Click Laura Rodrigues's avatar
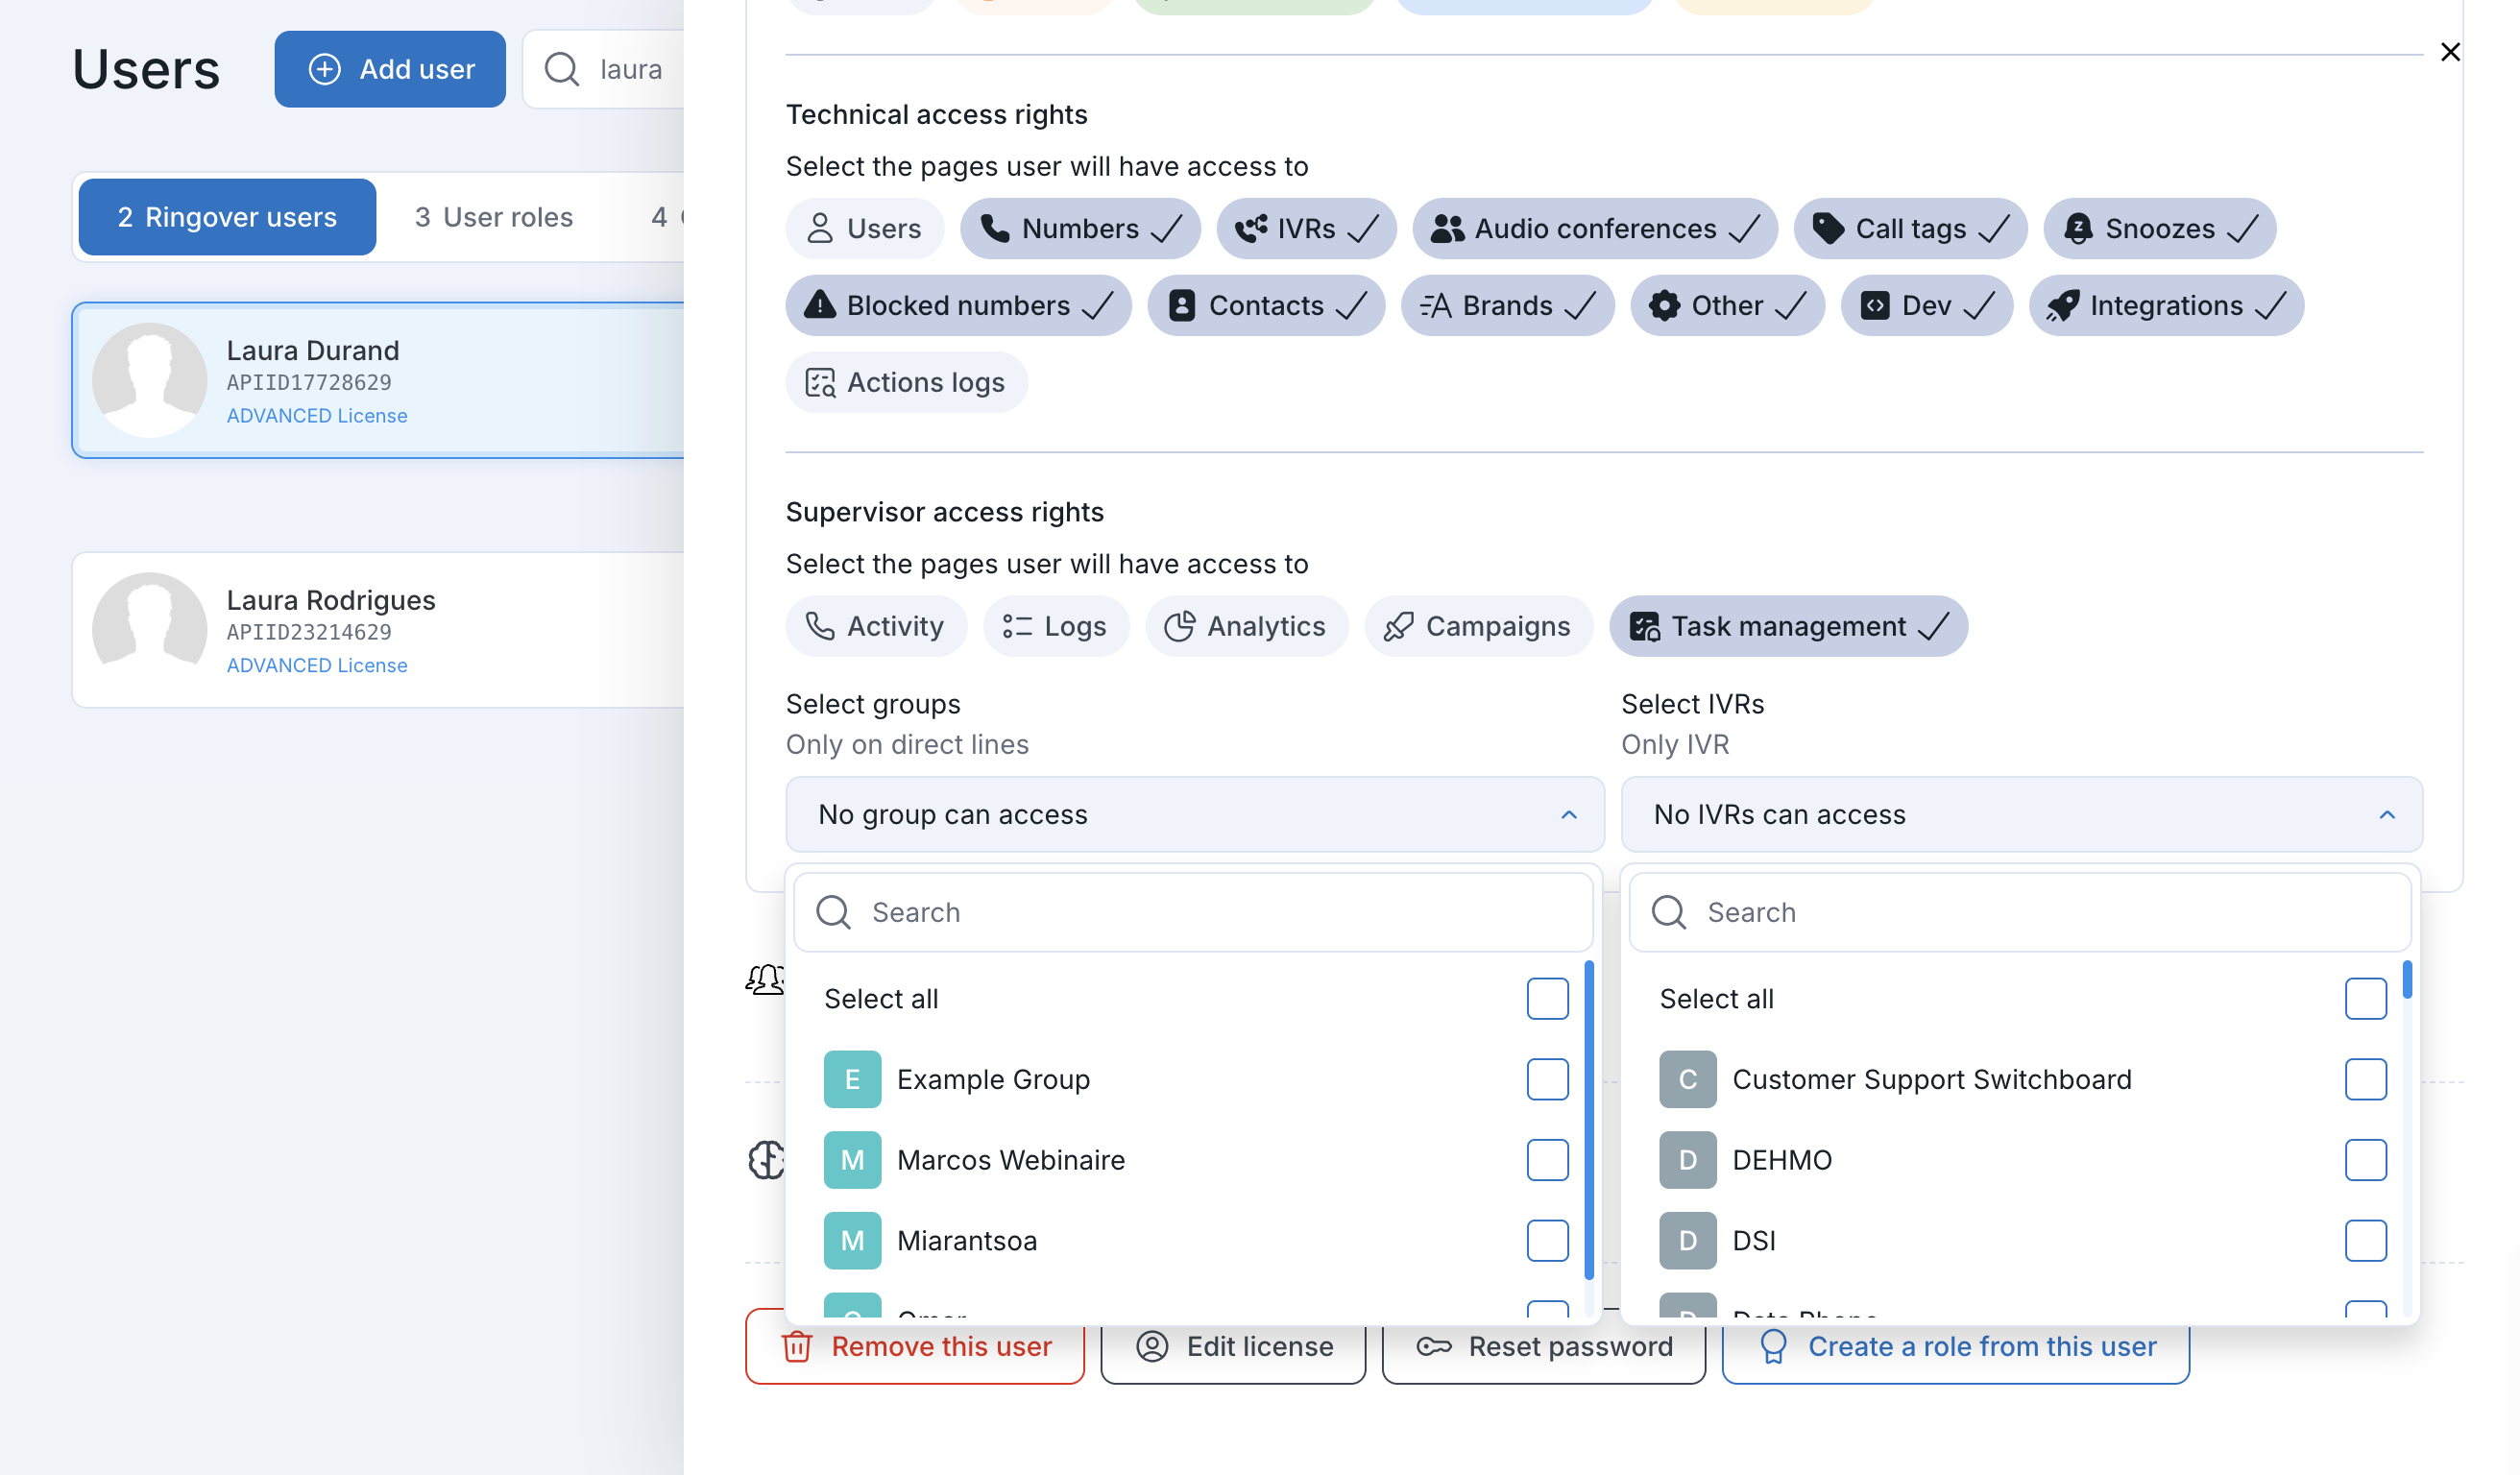Viewport: 2520px width, 1475px height. pos(150,630)
